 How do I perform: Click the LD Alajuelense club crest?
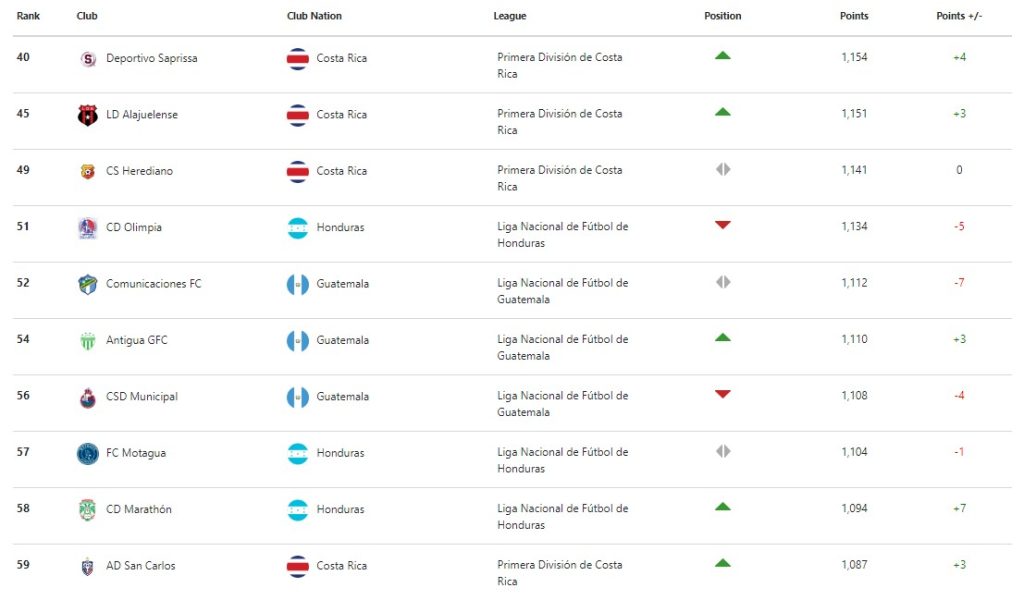tap(88, 115)
